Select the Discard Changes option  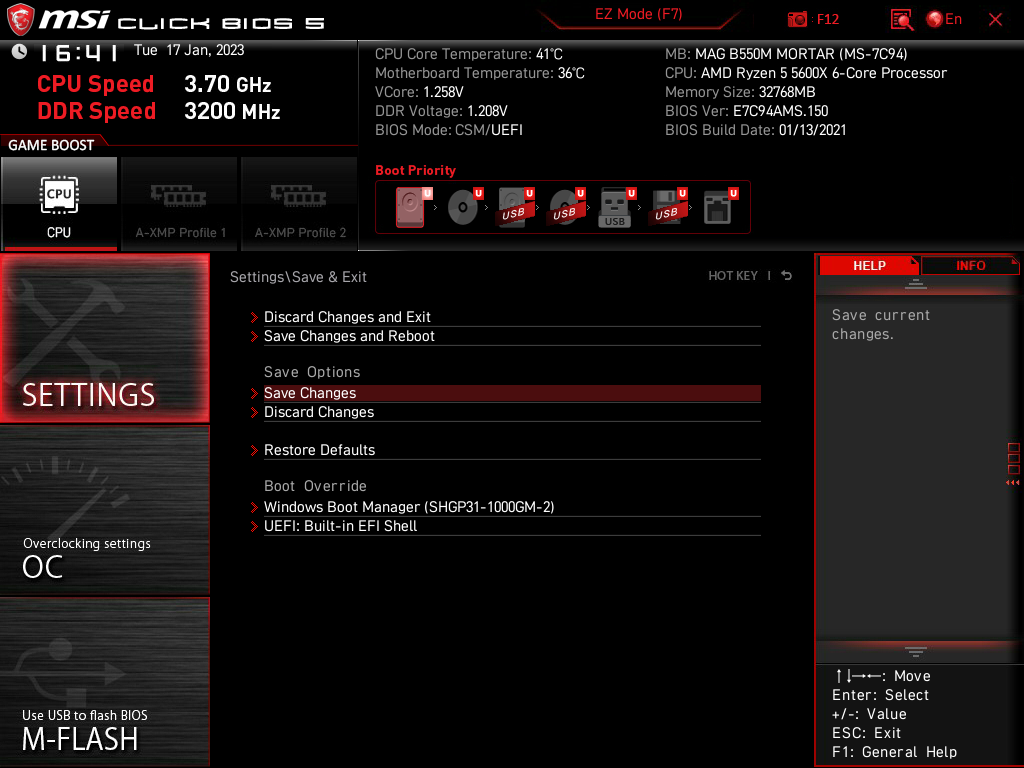512,412
